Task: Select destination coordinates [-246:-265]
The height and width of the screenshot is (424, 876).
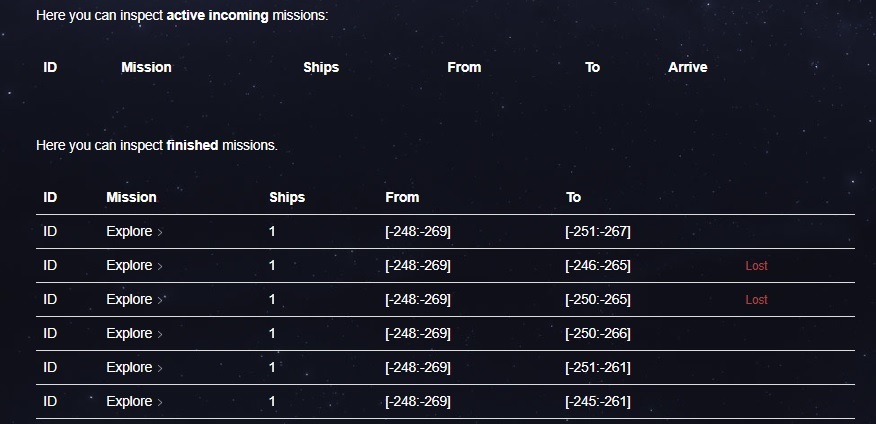Action: 598,265
